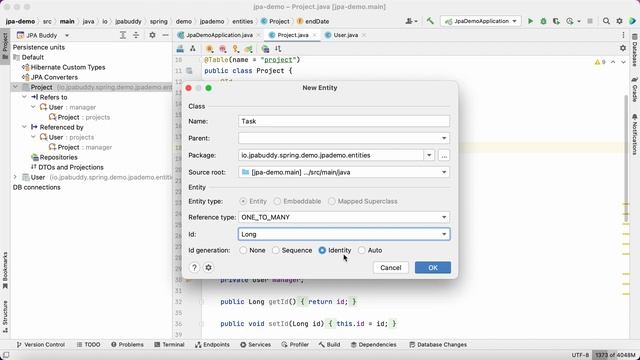Open the Notifications tool window
This screenshot has height=360, width=640.
click(635, 134)
